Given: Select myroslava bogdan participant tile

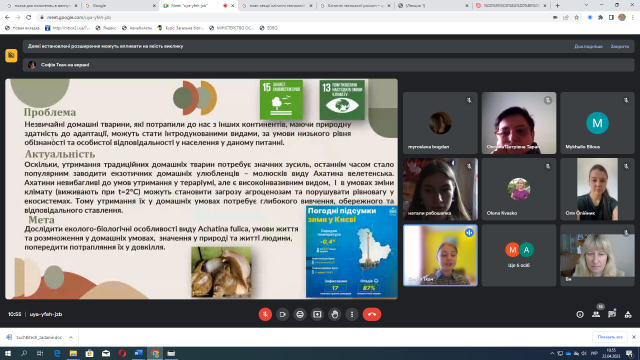Looking at the screenshot, I should [440, 123].
